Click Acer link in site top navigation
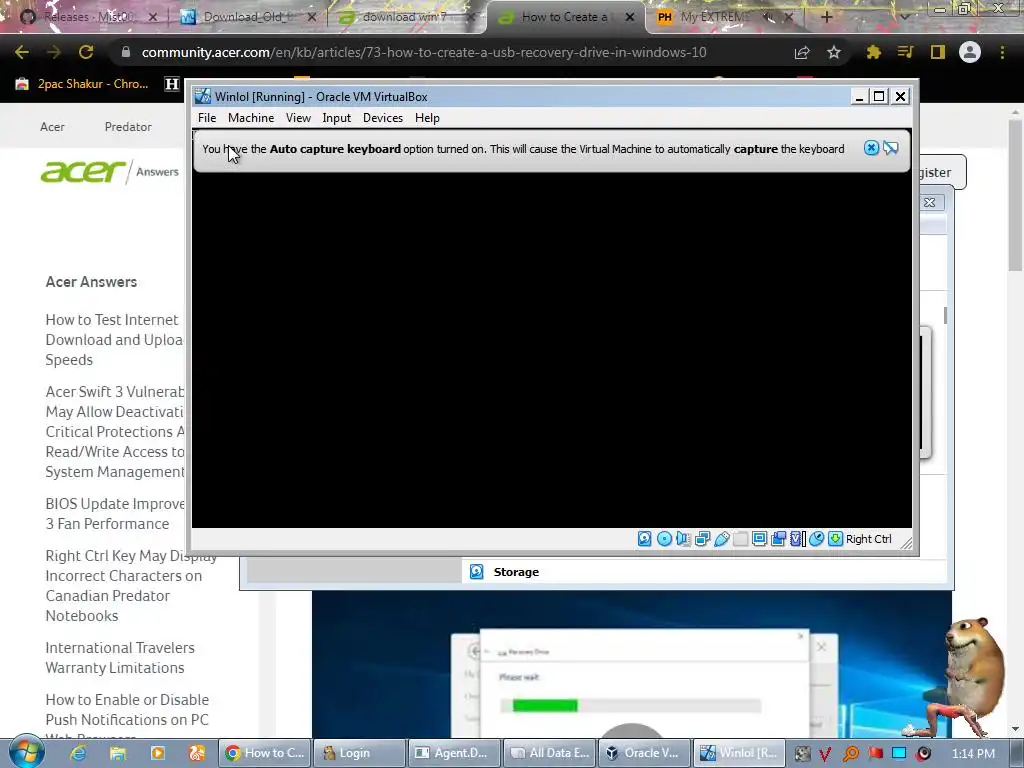 tap(52, 127)
